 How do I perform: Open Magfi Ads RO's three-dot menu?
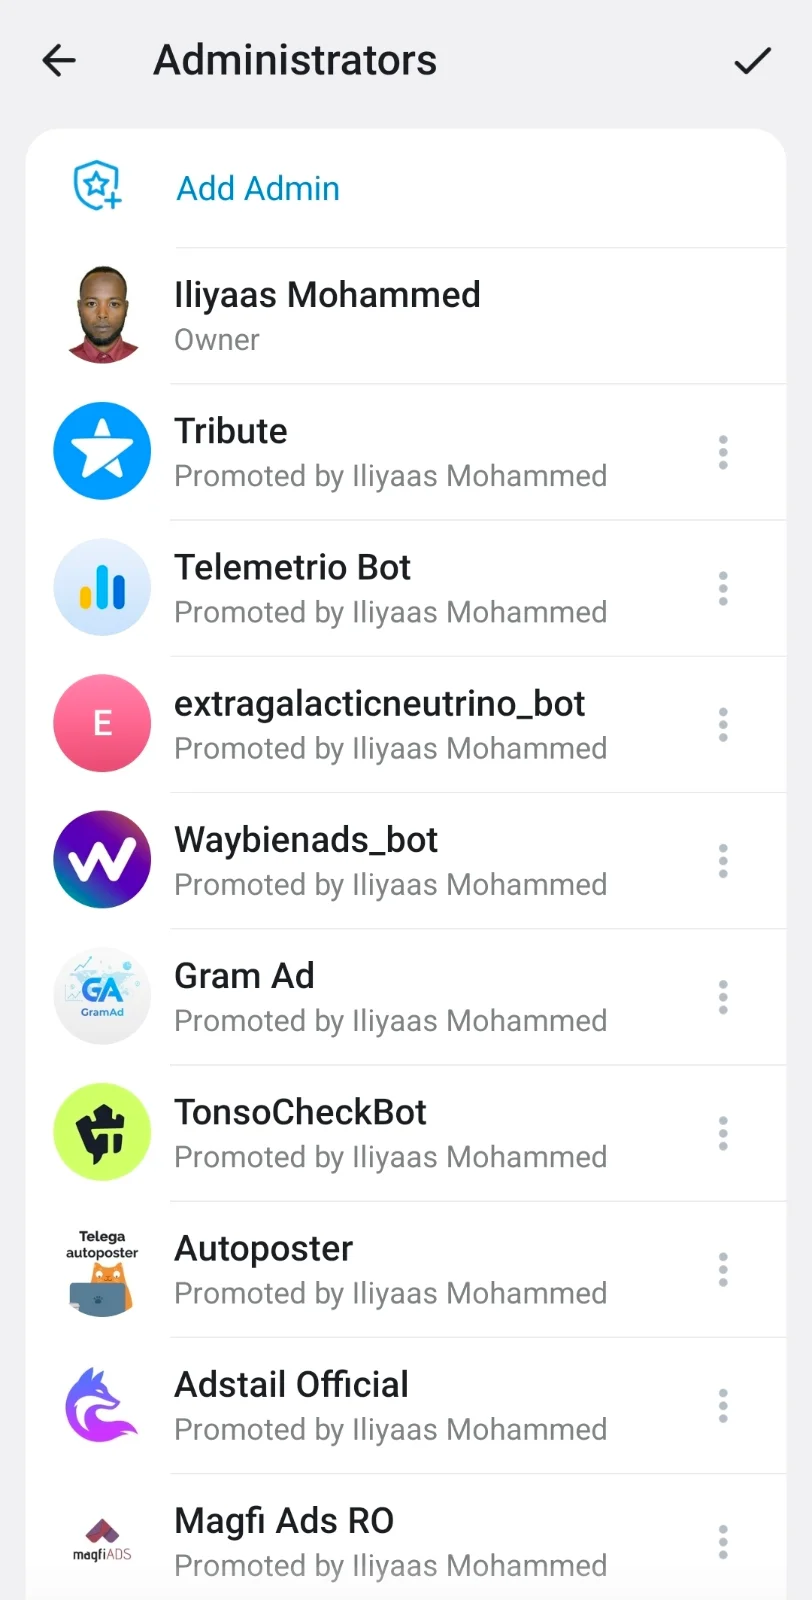723,1542
